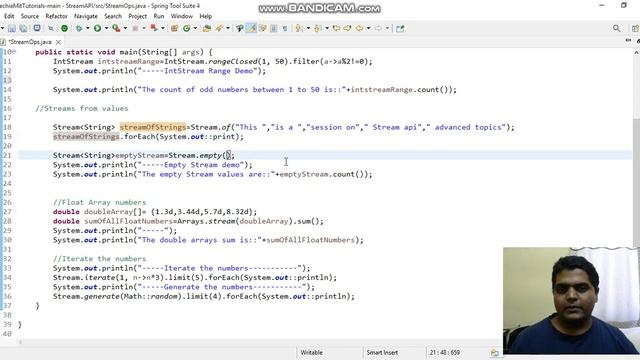Screen dimensions: 640x360
Task: Click the Open Task pencil icon
Action: [x=219, y=28]
